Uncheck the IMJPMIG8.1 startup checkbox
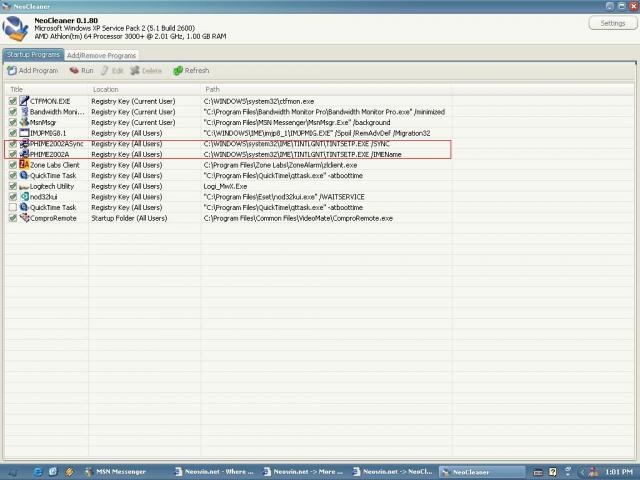This screenshot has width=640, height=480. point(13,133)
